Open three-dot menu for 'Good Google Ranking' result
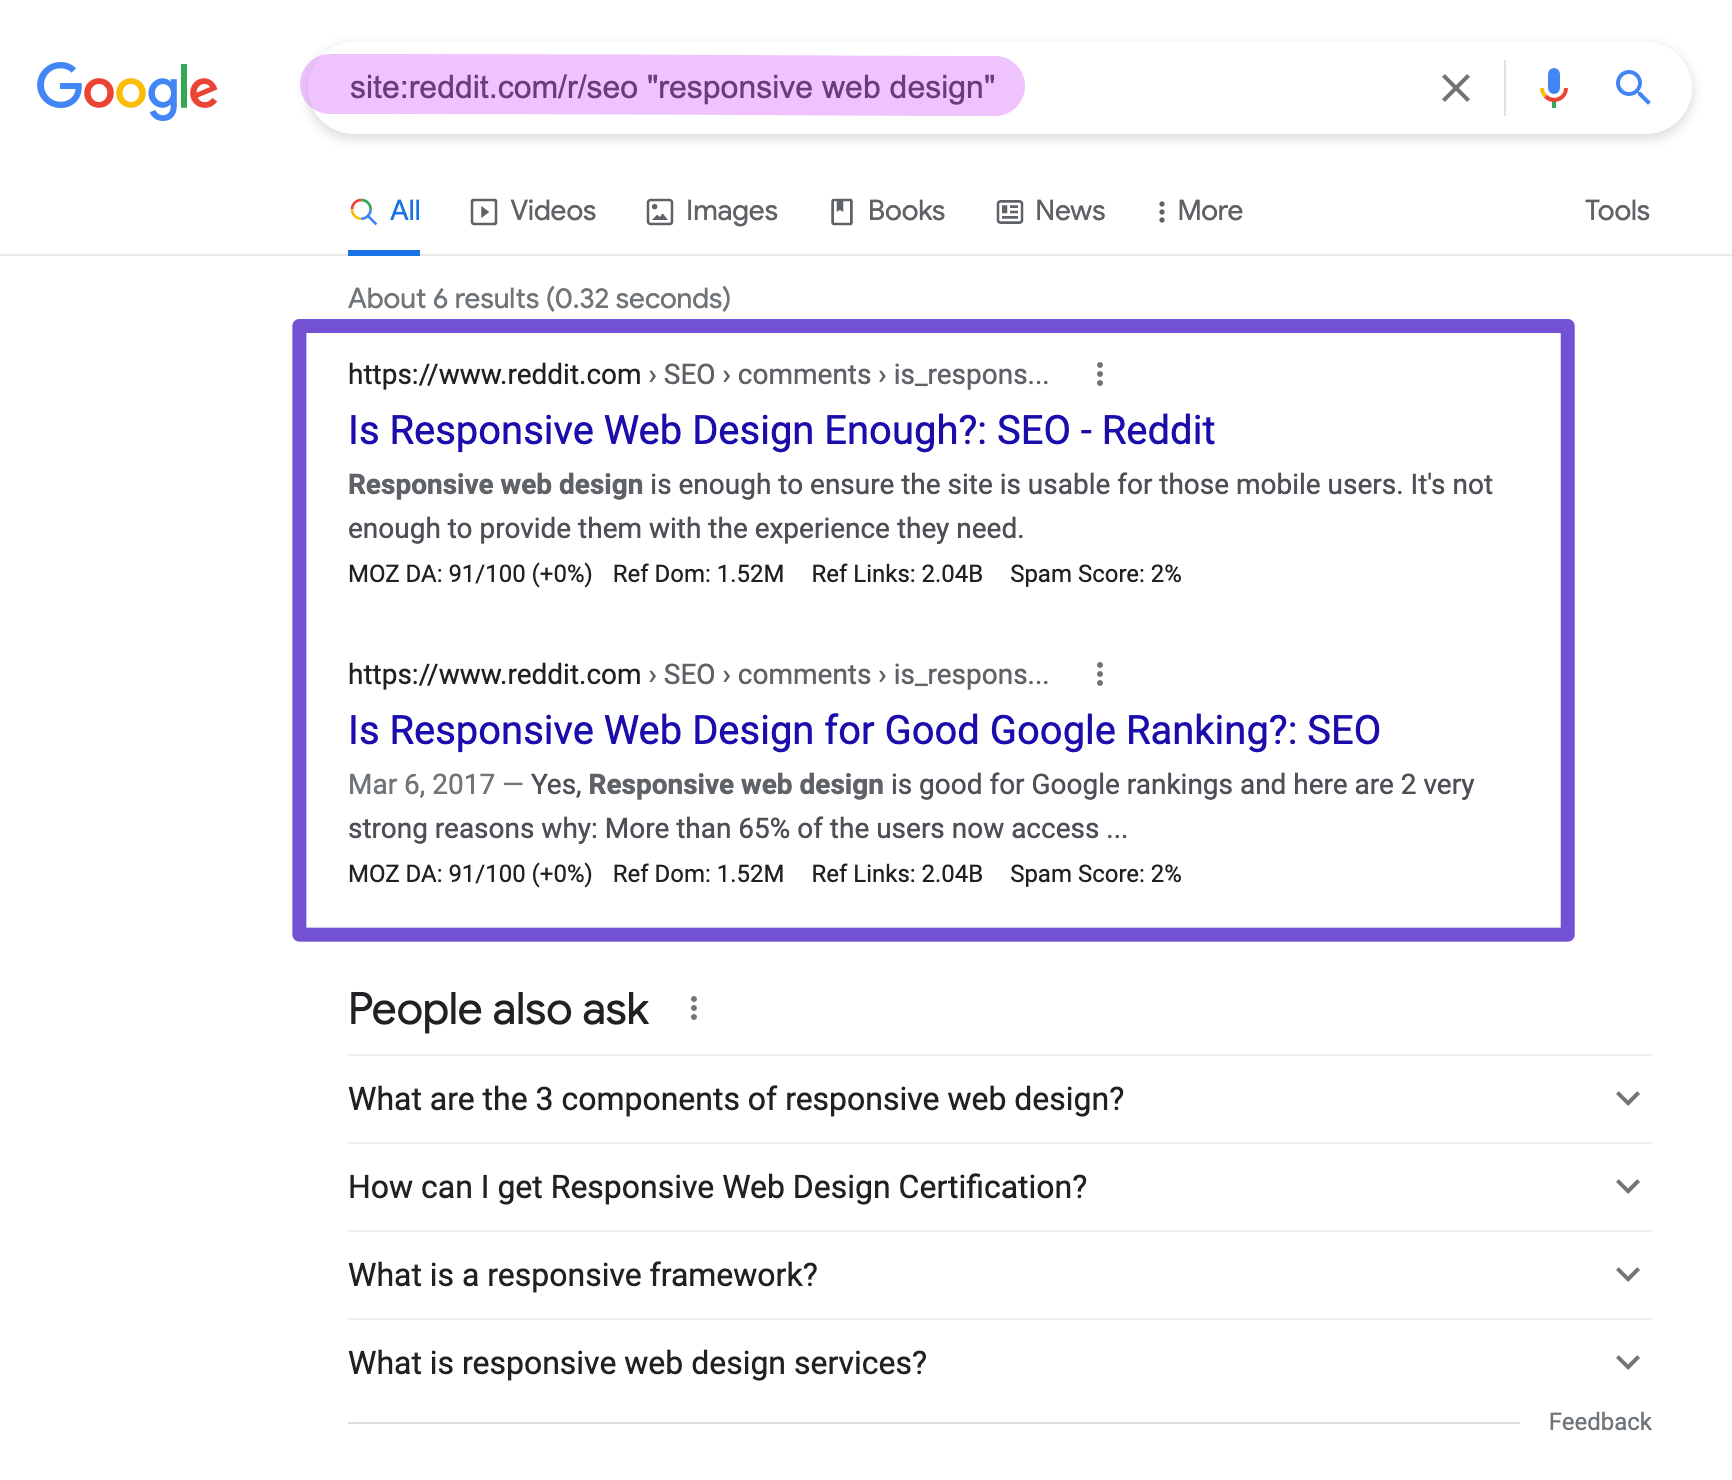The height and width of the screenshot is (1480, 1732). [1099, 674]
